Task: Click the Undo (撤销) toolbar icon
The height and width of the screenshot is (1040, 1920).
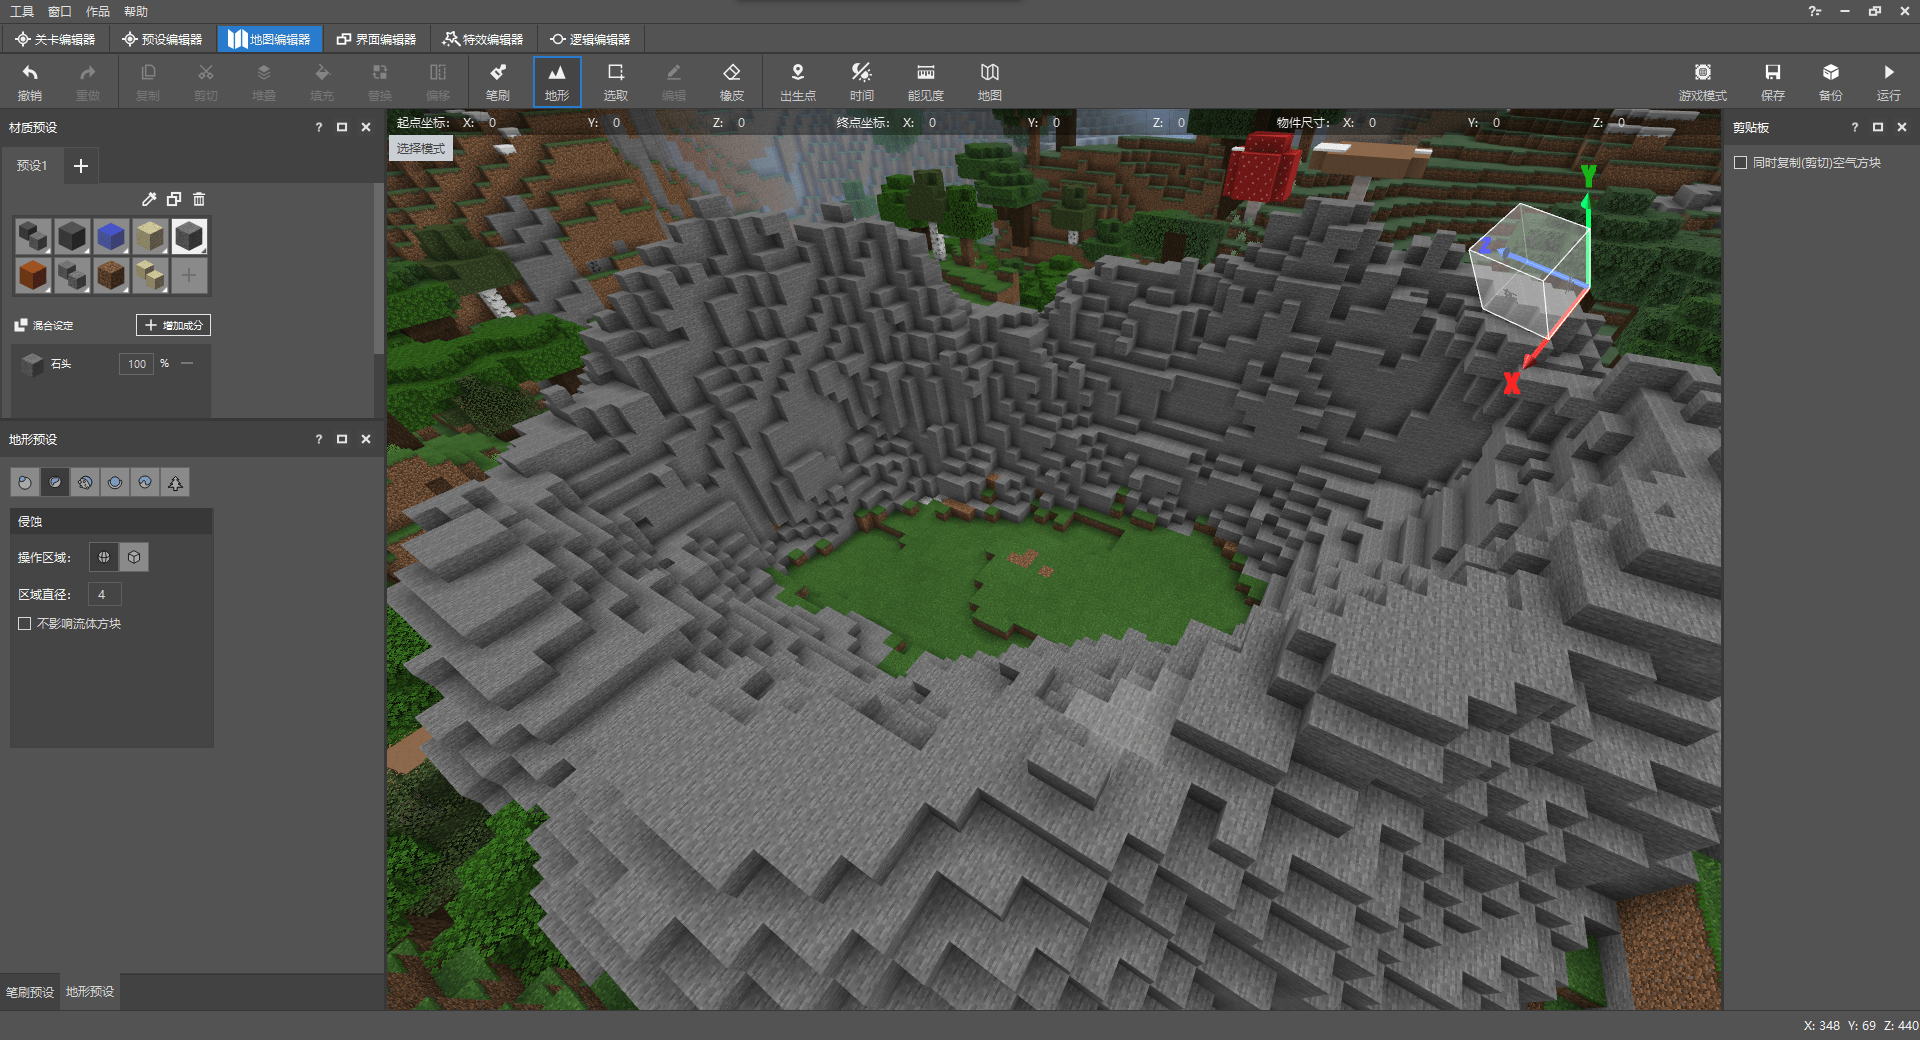Action: pyautogui.click(x=30, y=81)
